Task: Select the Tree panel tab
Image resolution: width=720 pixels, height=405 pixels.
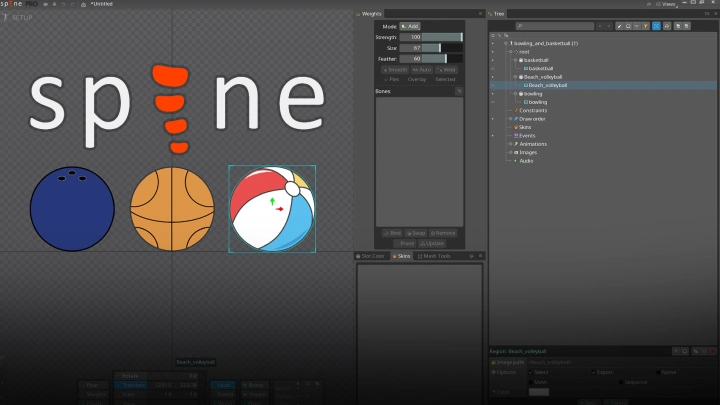Action: pyautogui.click(x=496, y=14)
